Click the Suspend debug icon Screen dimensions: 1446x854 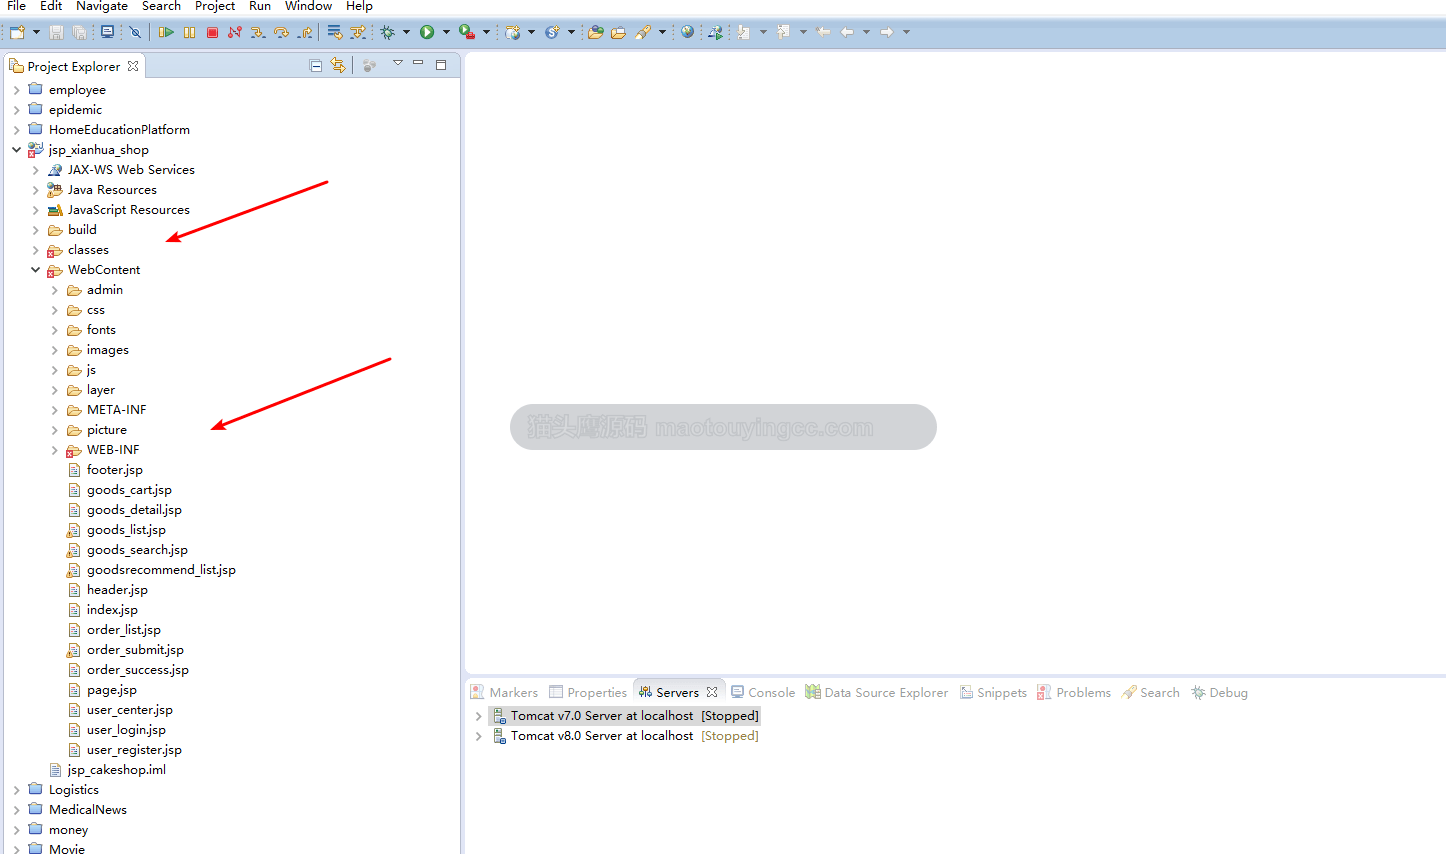coord(189,32)
